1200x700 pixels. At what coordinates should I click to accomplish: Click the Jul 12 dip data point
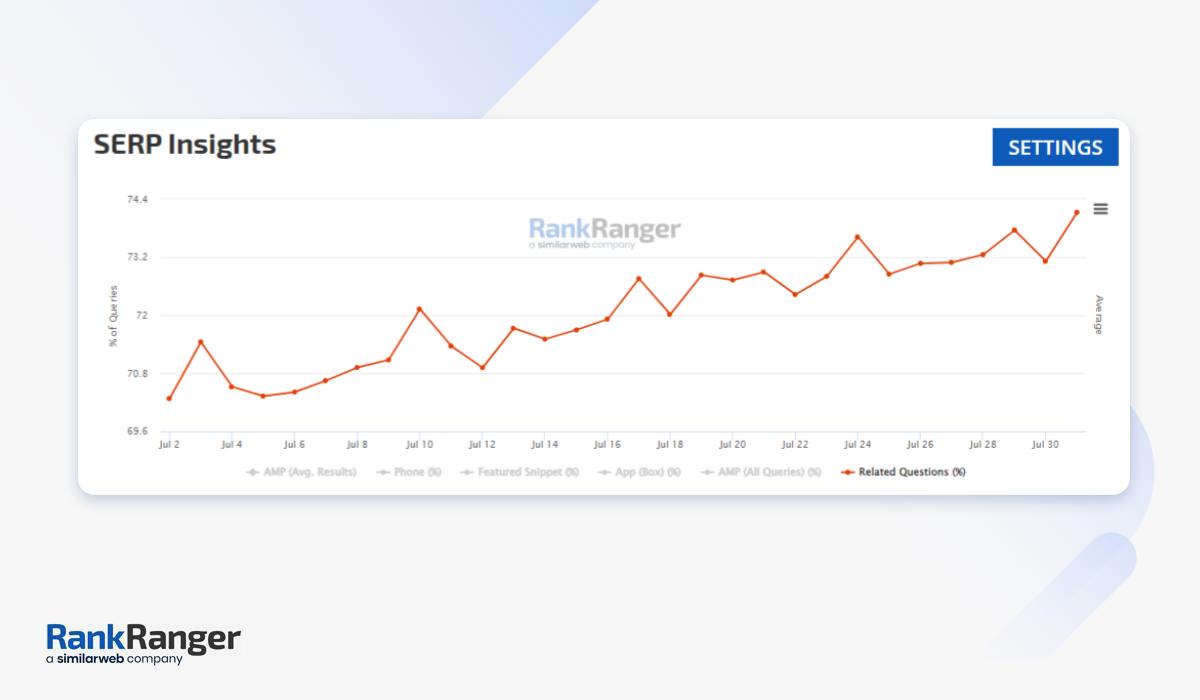(482, 368)
